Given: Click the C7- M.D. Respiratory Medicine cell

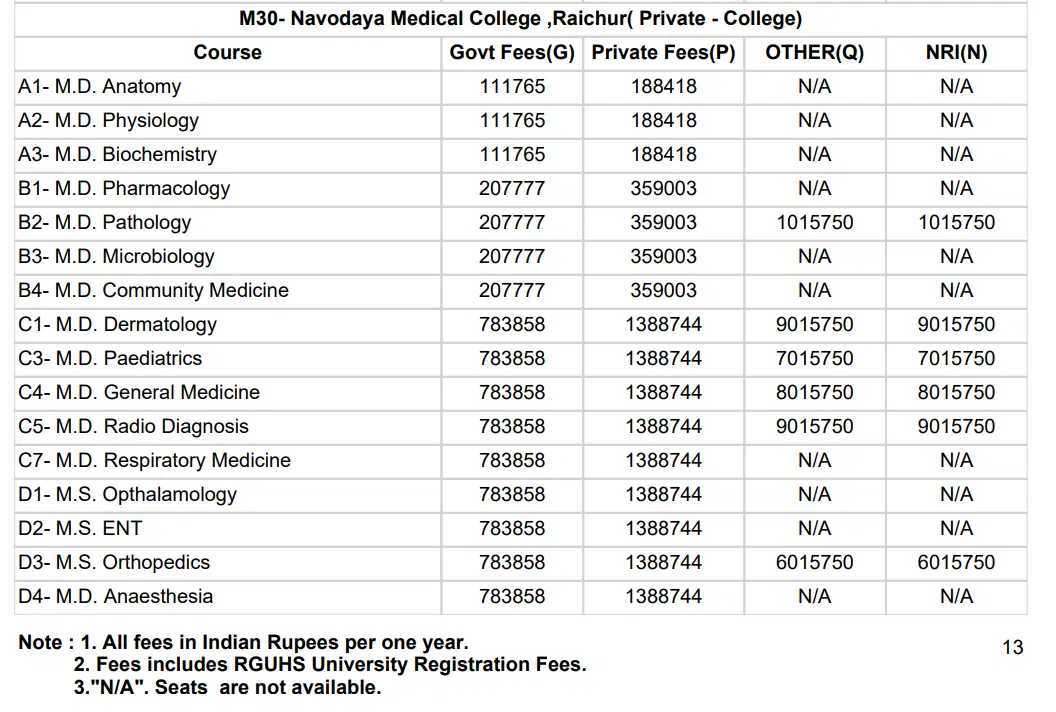Looking at the screenshot, I should [154, 461].
